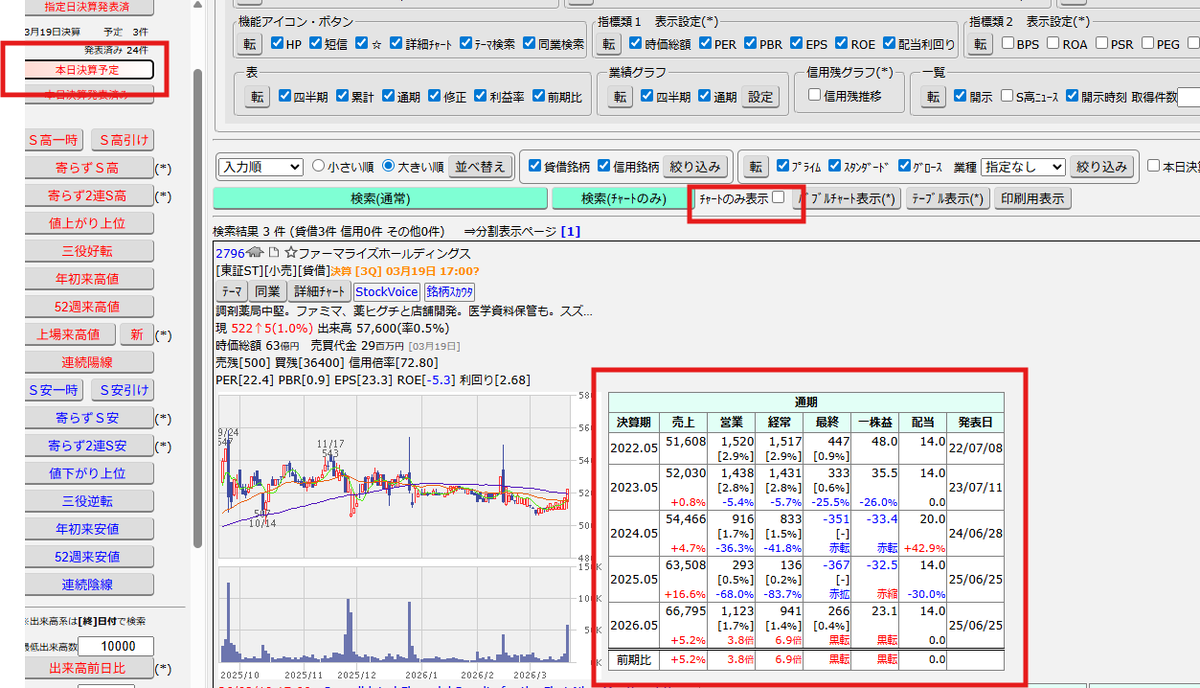This screenshot has height=688, width=1200.
Task: Toggle the テーマ検索 checkbox
Action: point(467,43)
